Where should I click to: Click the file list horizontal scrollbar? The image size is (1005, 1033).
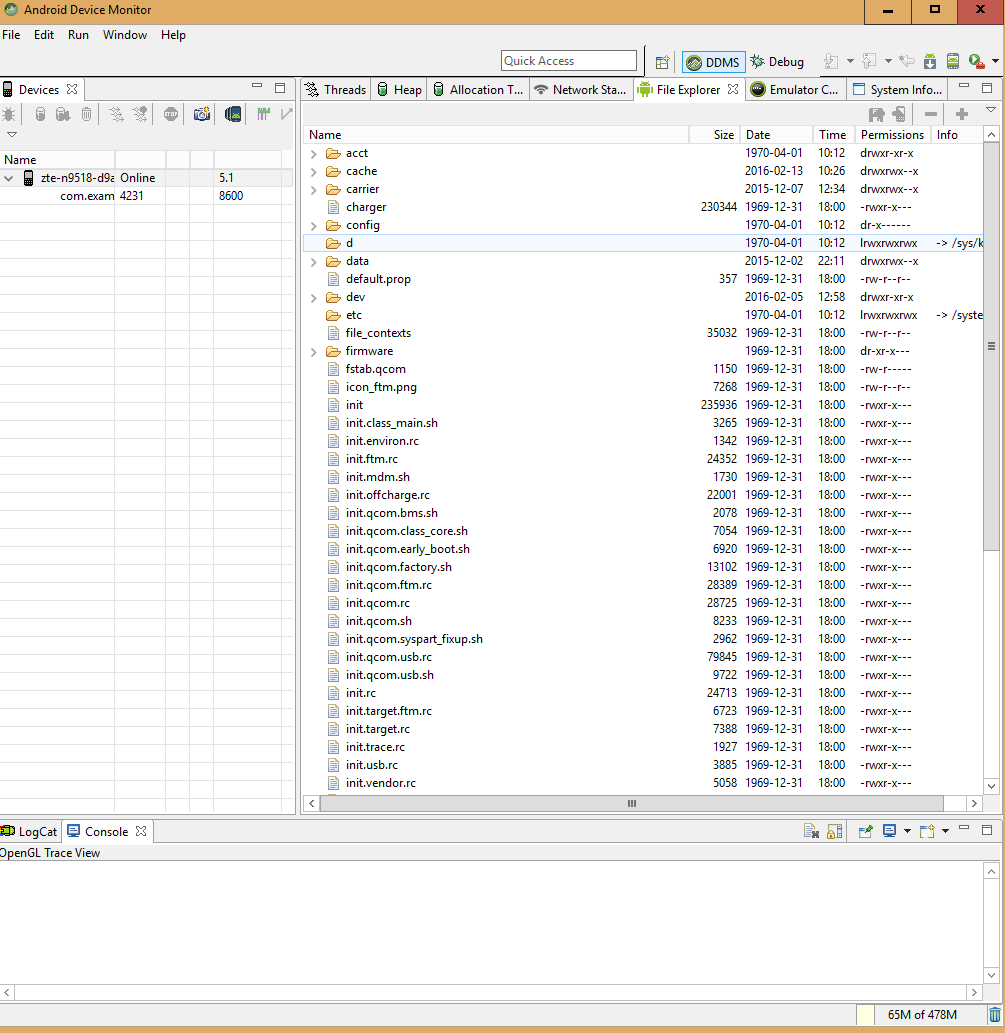(x=632, y=803)
